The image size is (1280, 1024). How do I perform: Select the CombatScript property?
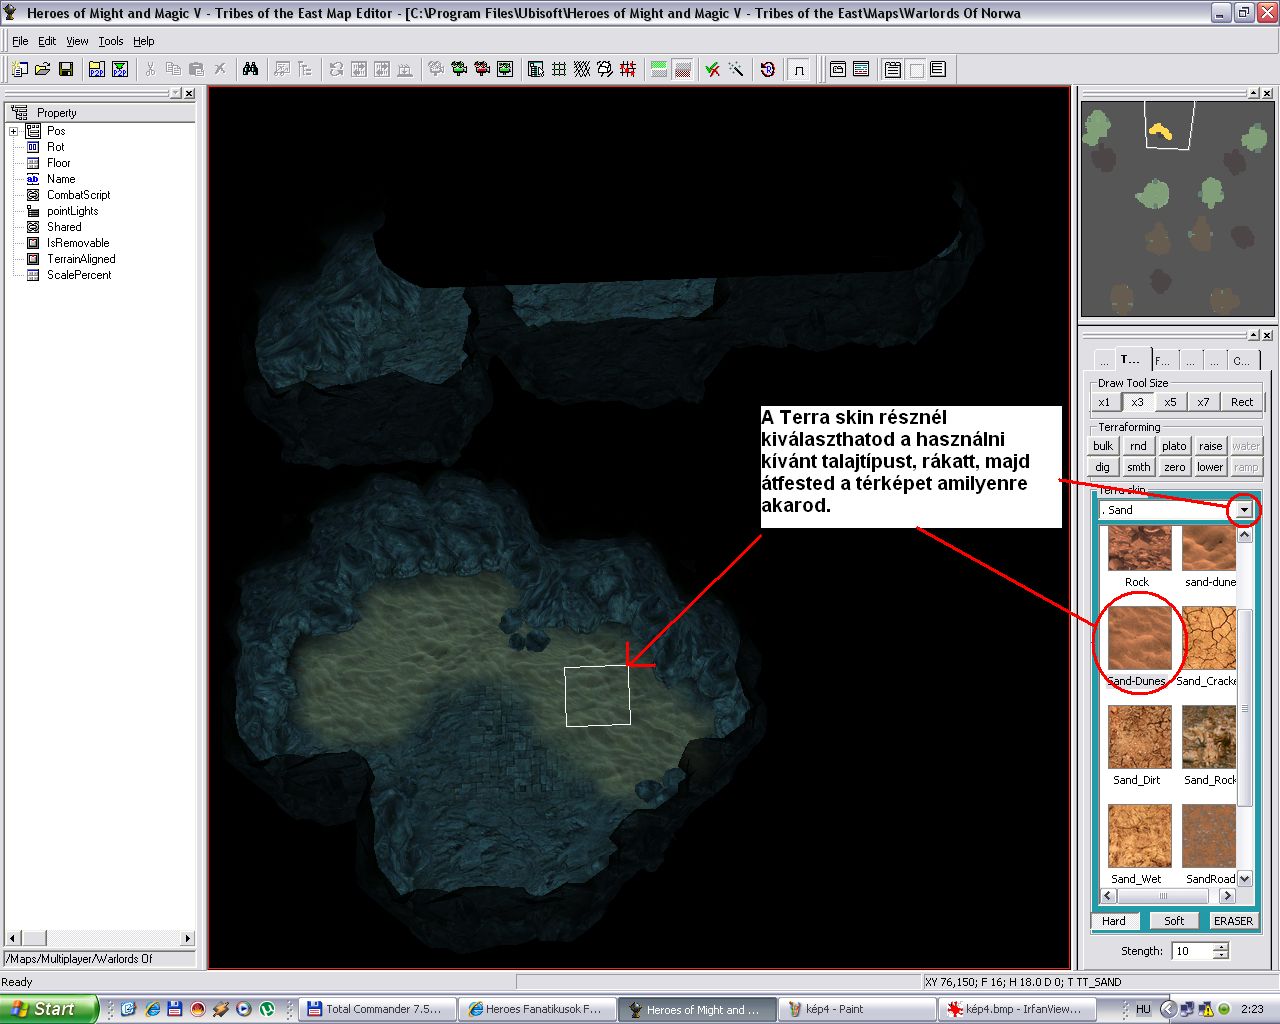(78, 195)
